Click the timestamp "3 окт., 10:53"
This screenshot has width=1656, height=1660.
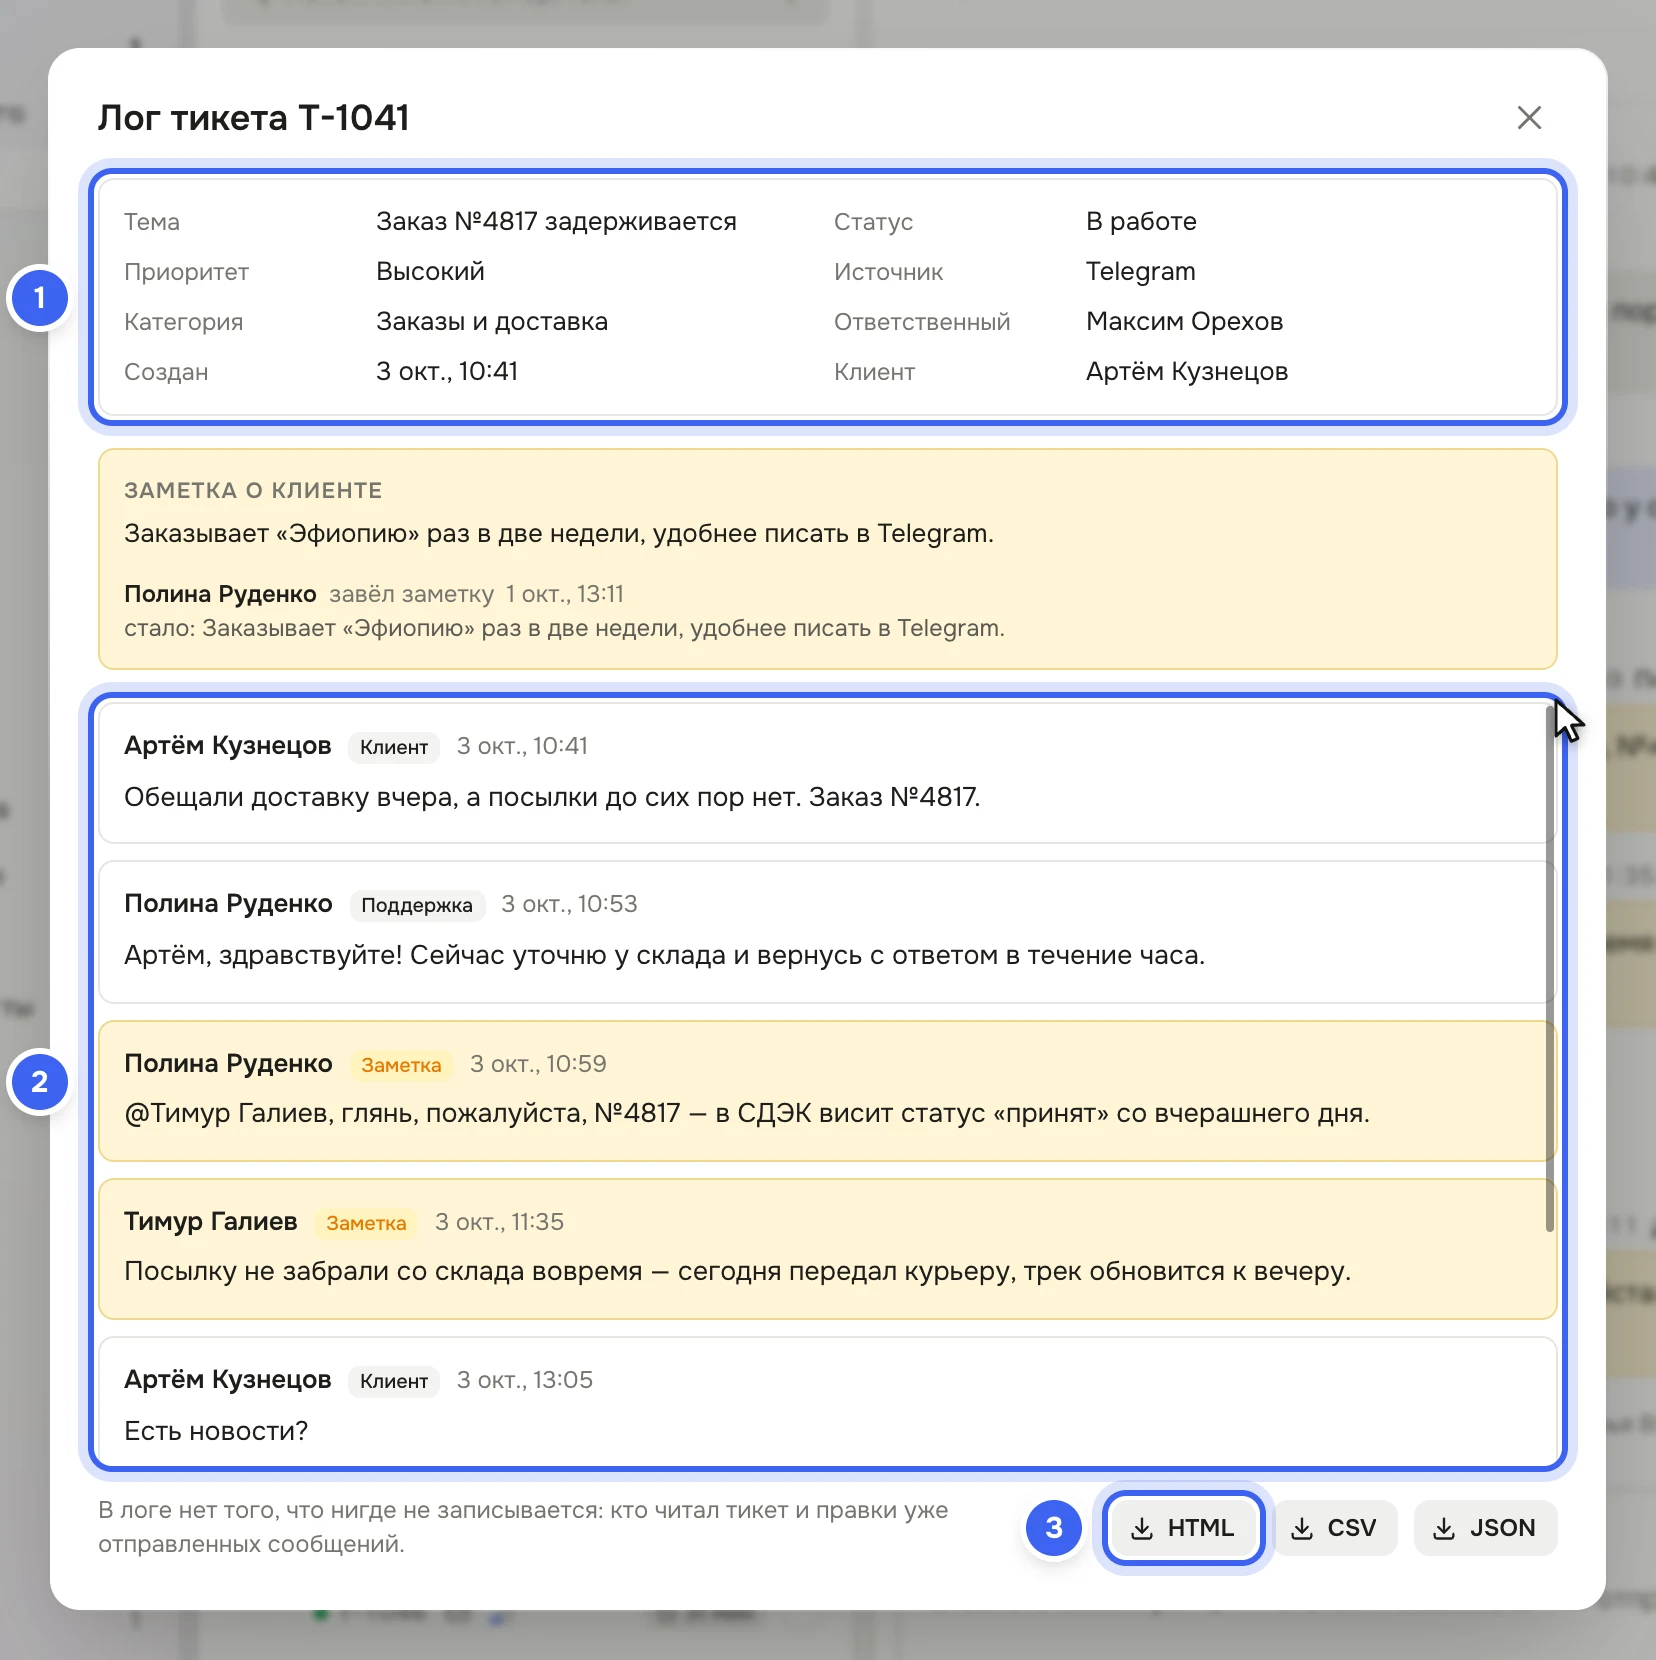click(x=569, y=904)
